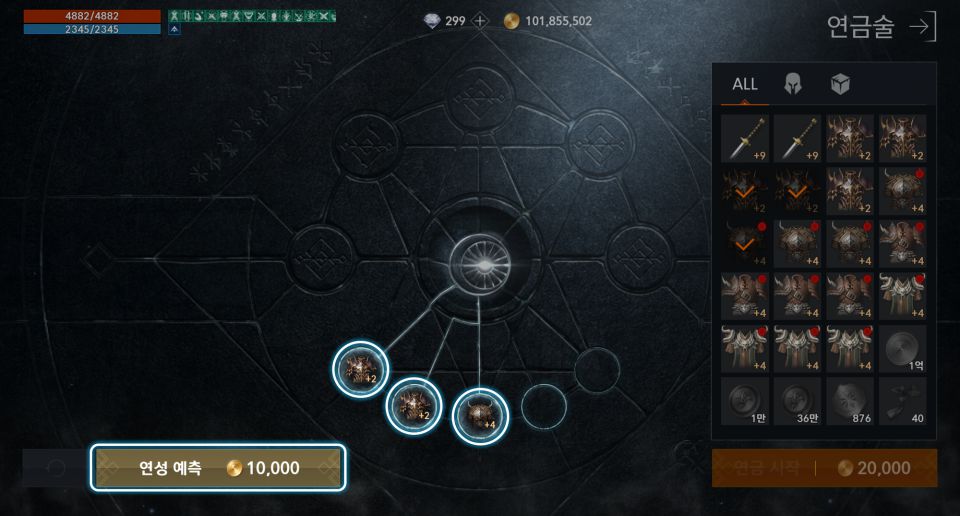Screen dimensions: 960x516
Task: Choose the item with quantity 40
Action: [902, 402]
